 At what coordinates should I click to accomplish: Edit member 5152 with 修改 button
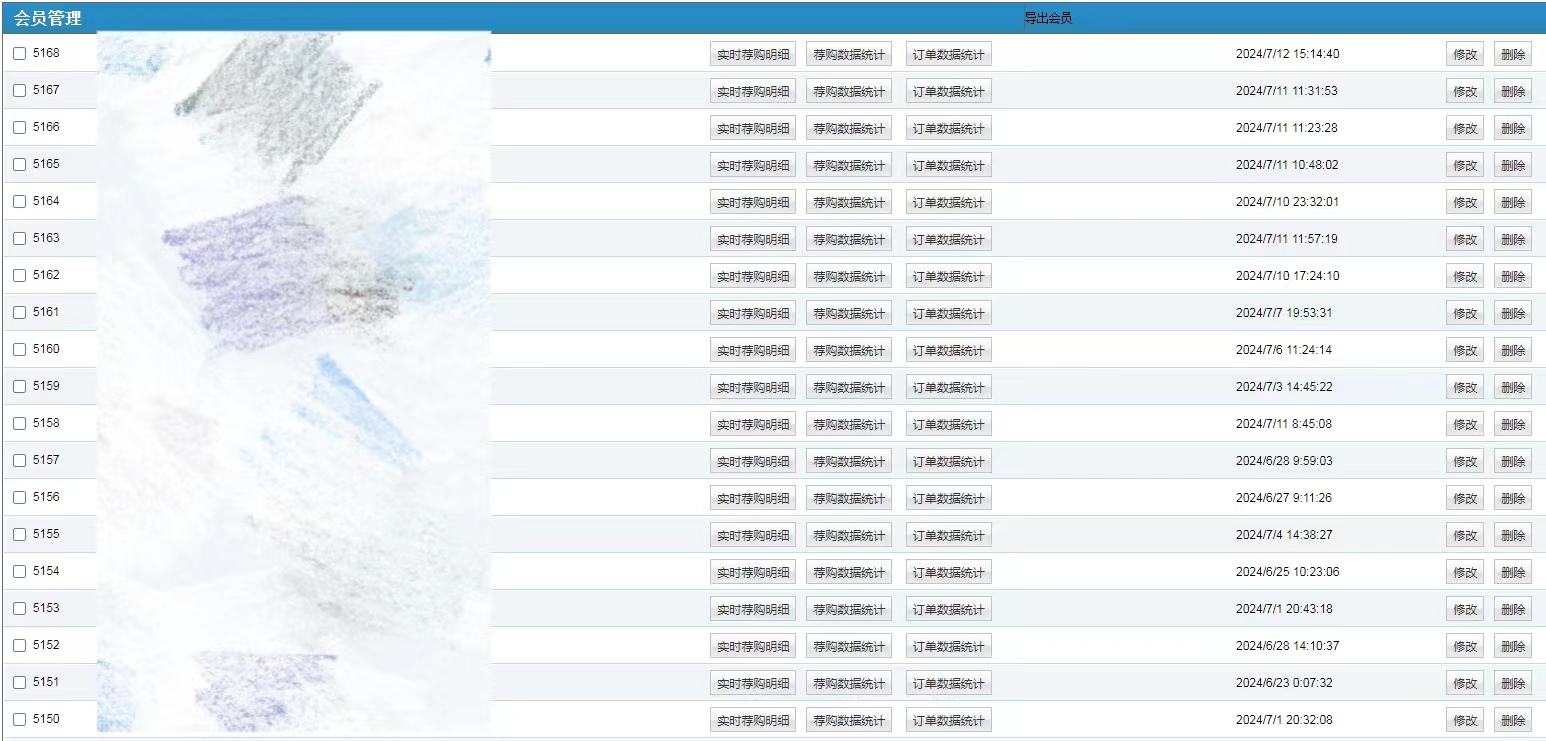pos(1464,647)
